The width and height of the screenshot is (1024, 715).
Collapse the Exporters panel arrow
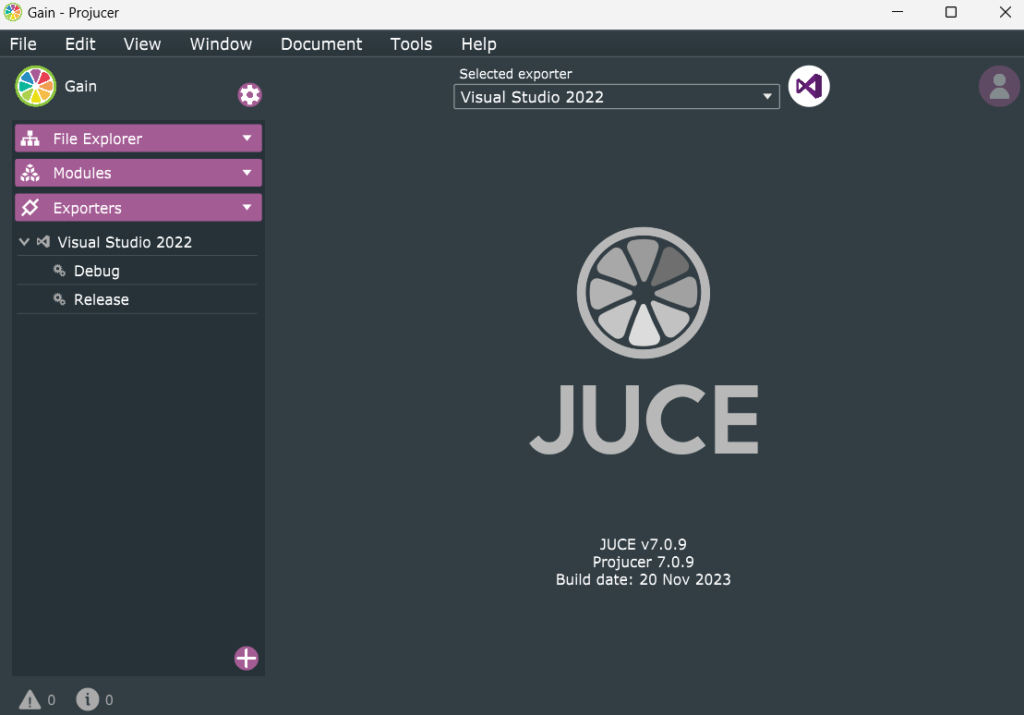[x=247, y=208]
